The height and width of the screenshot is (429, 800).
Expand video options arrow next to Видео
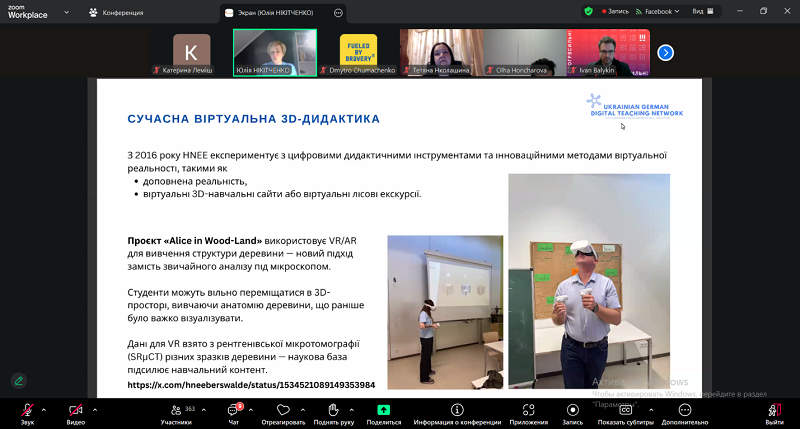(x=96, y=408)
